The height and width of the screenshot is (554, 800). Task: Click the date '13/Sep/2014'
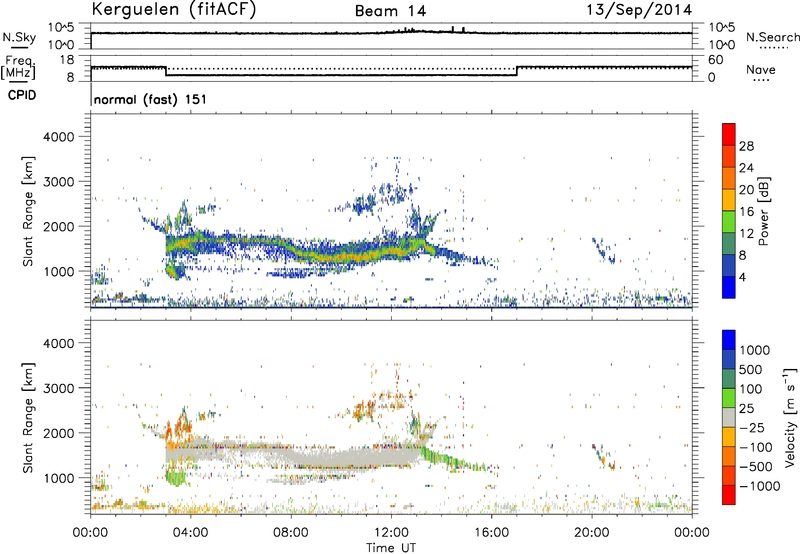coord(638,9)
